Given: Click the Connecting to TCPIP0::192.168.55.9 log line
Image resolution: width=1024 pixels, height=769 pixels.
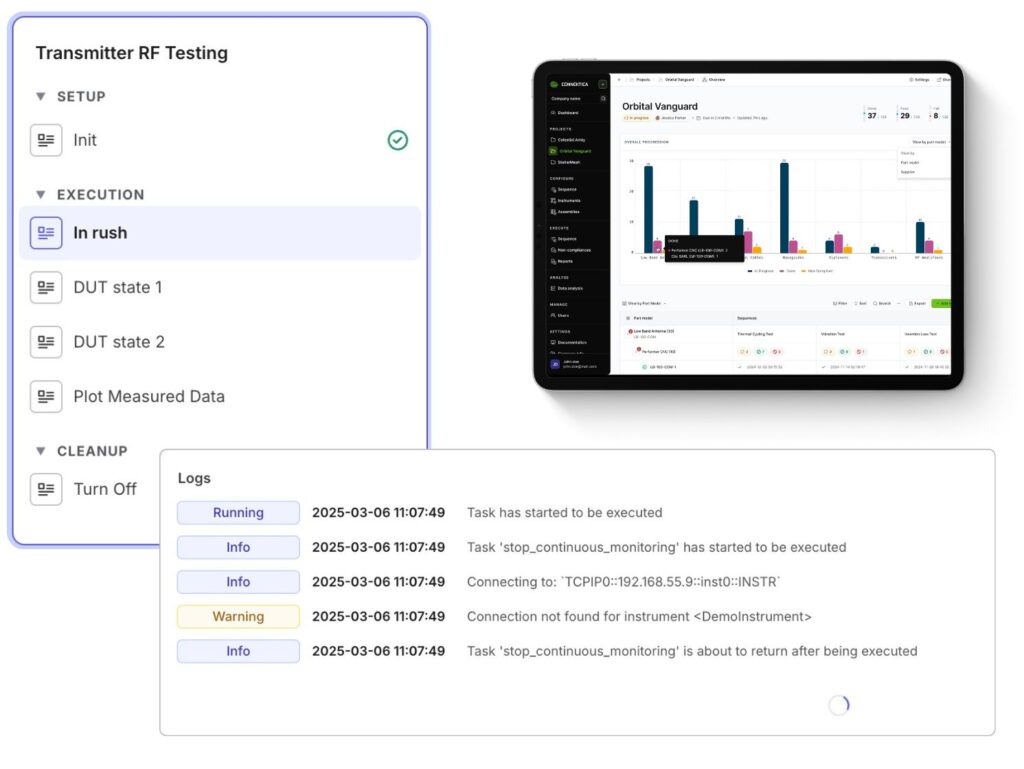Looking at the screenshot, I should tap(624, 582).
